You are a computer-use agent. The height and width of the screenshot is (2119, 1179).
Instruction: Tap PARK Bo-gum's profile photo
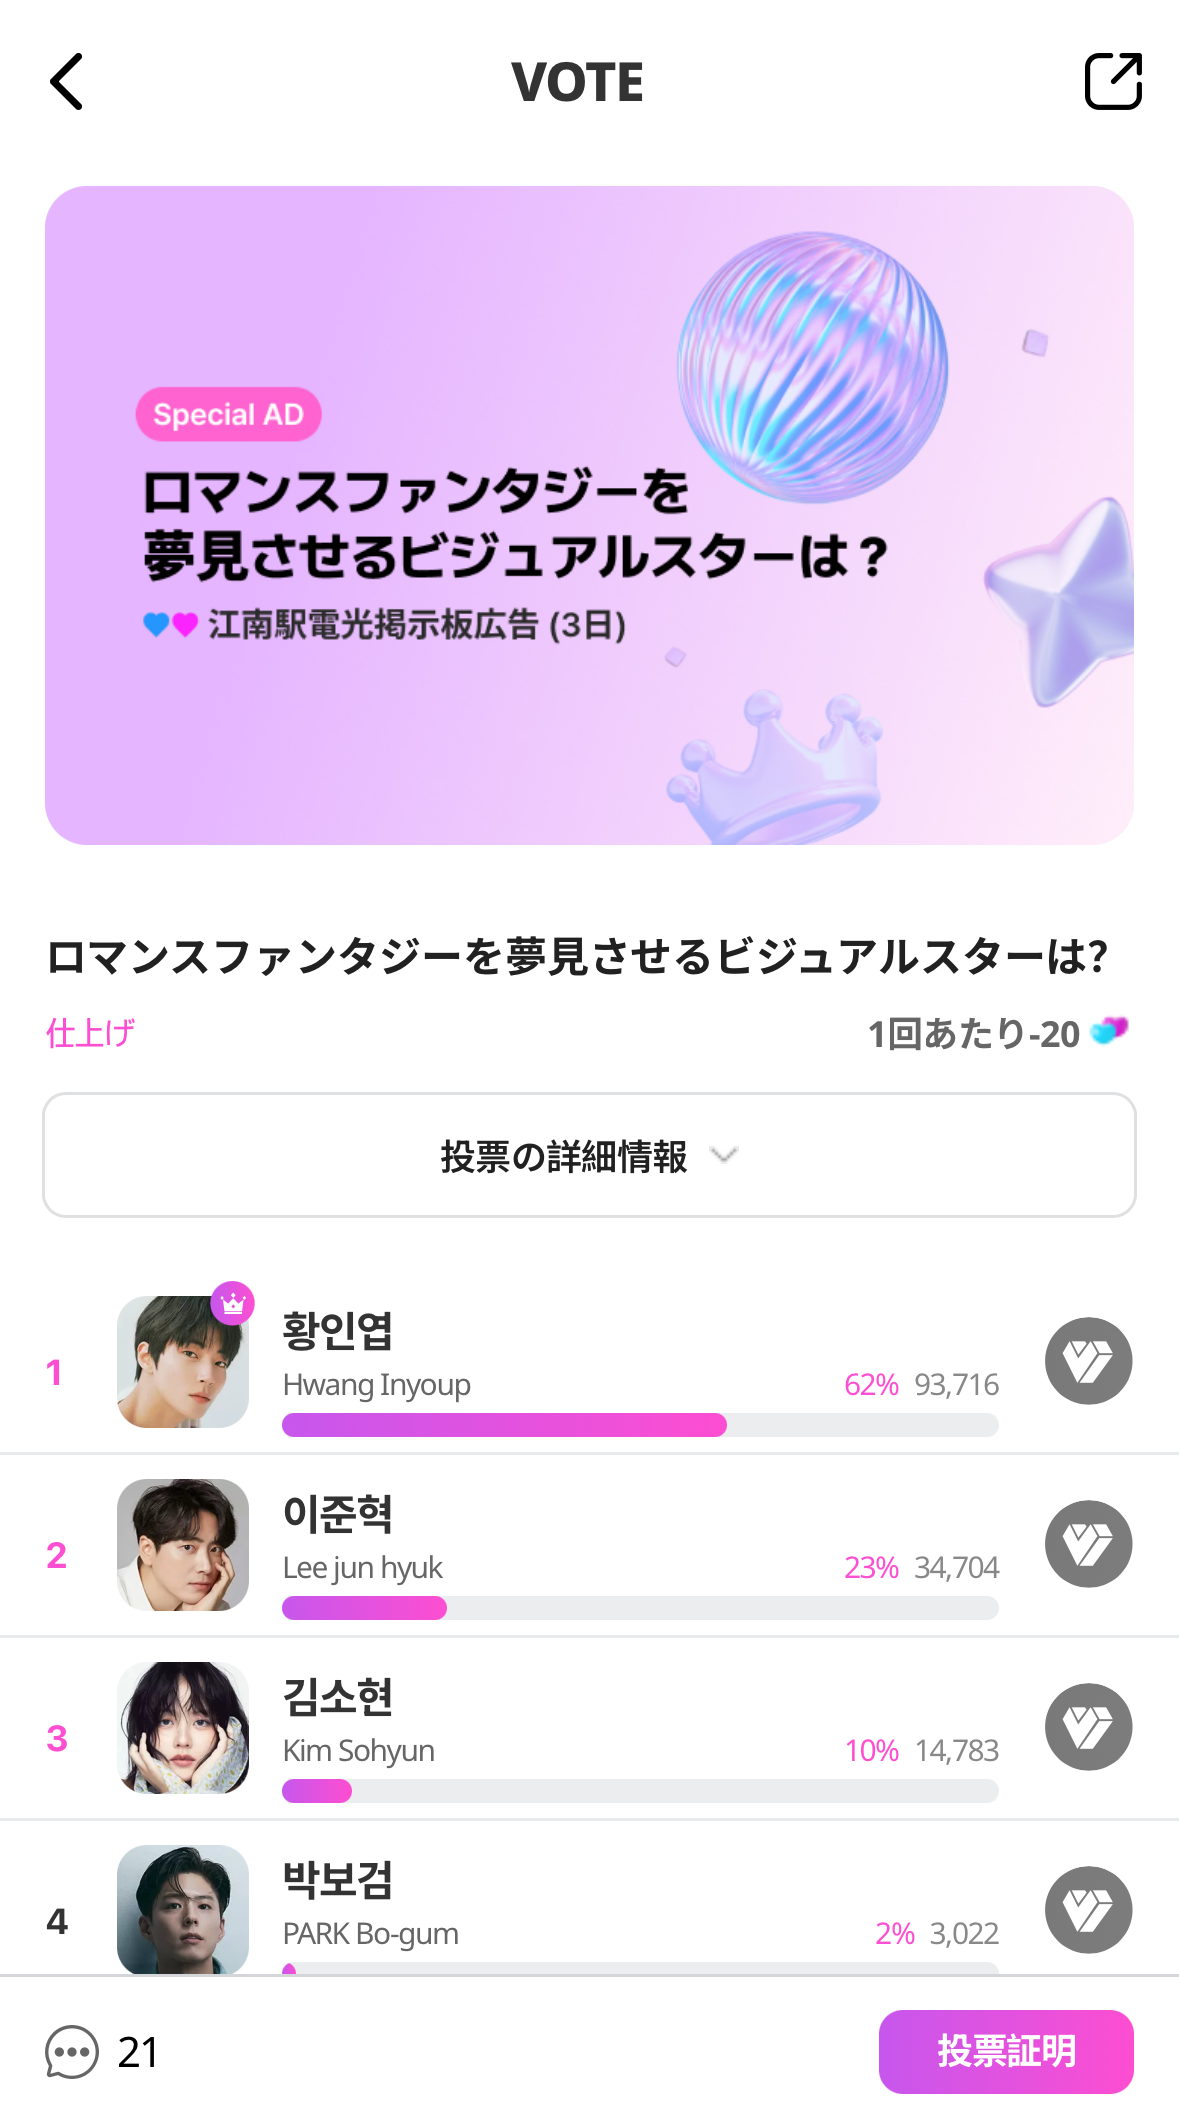tap(183, 1908)
